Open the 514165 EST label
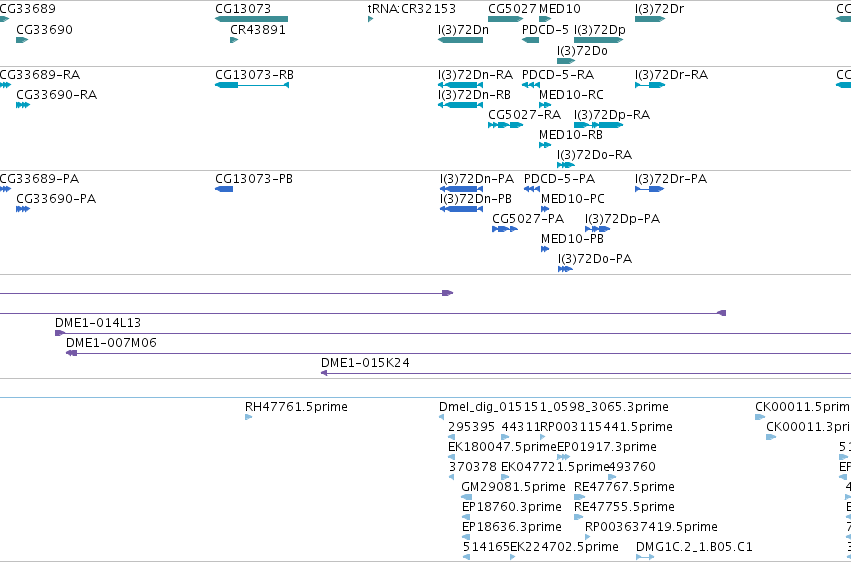The height and width of the screenshot is (562, 851). 486,547
